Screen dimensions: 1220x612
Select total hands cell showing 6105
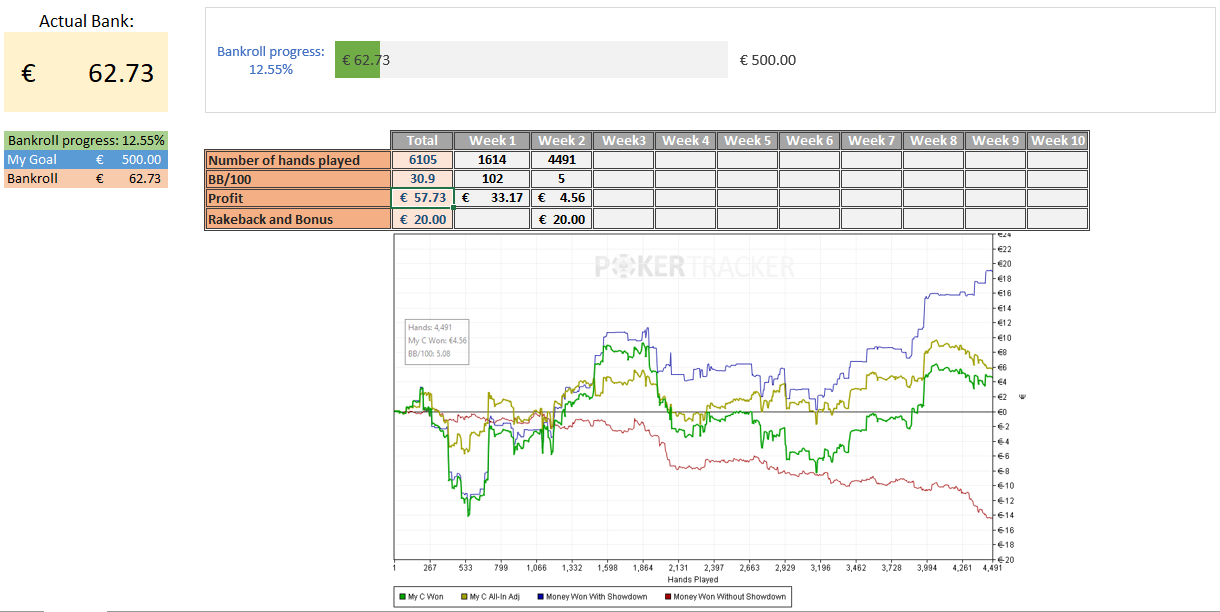point(422,160)
